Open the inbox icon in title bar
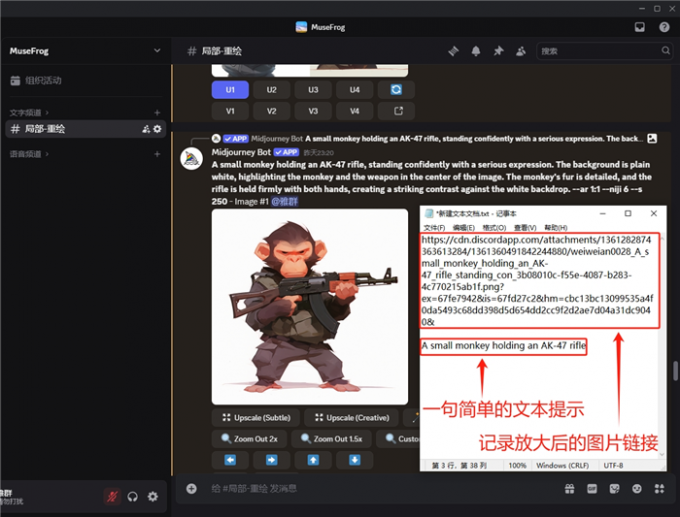 pyautogui.click(x=640, y=27)
